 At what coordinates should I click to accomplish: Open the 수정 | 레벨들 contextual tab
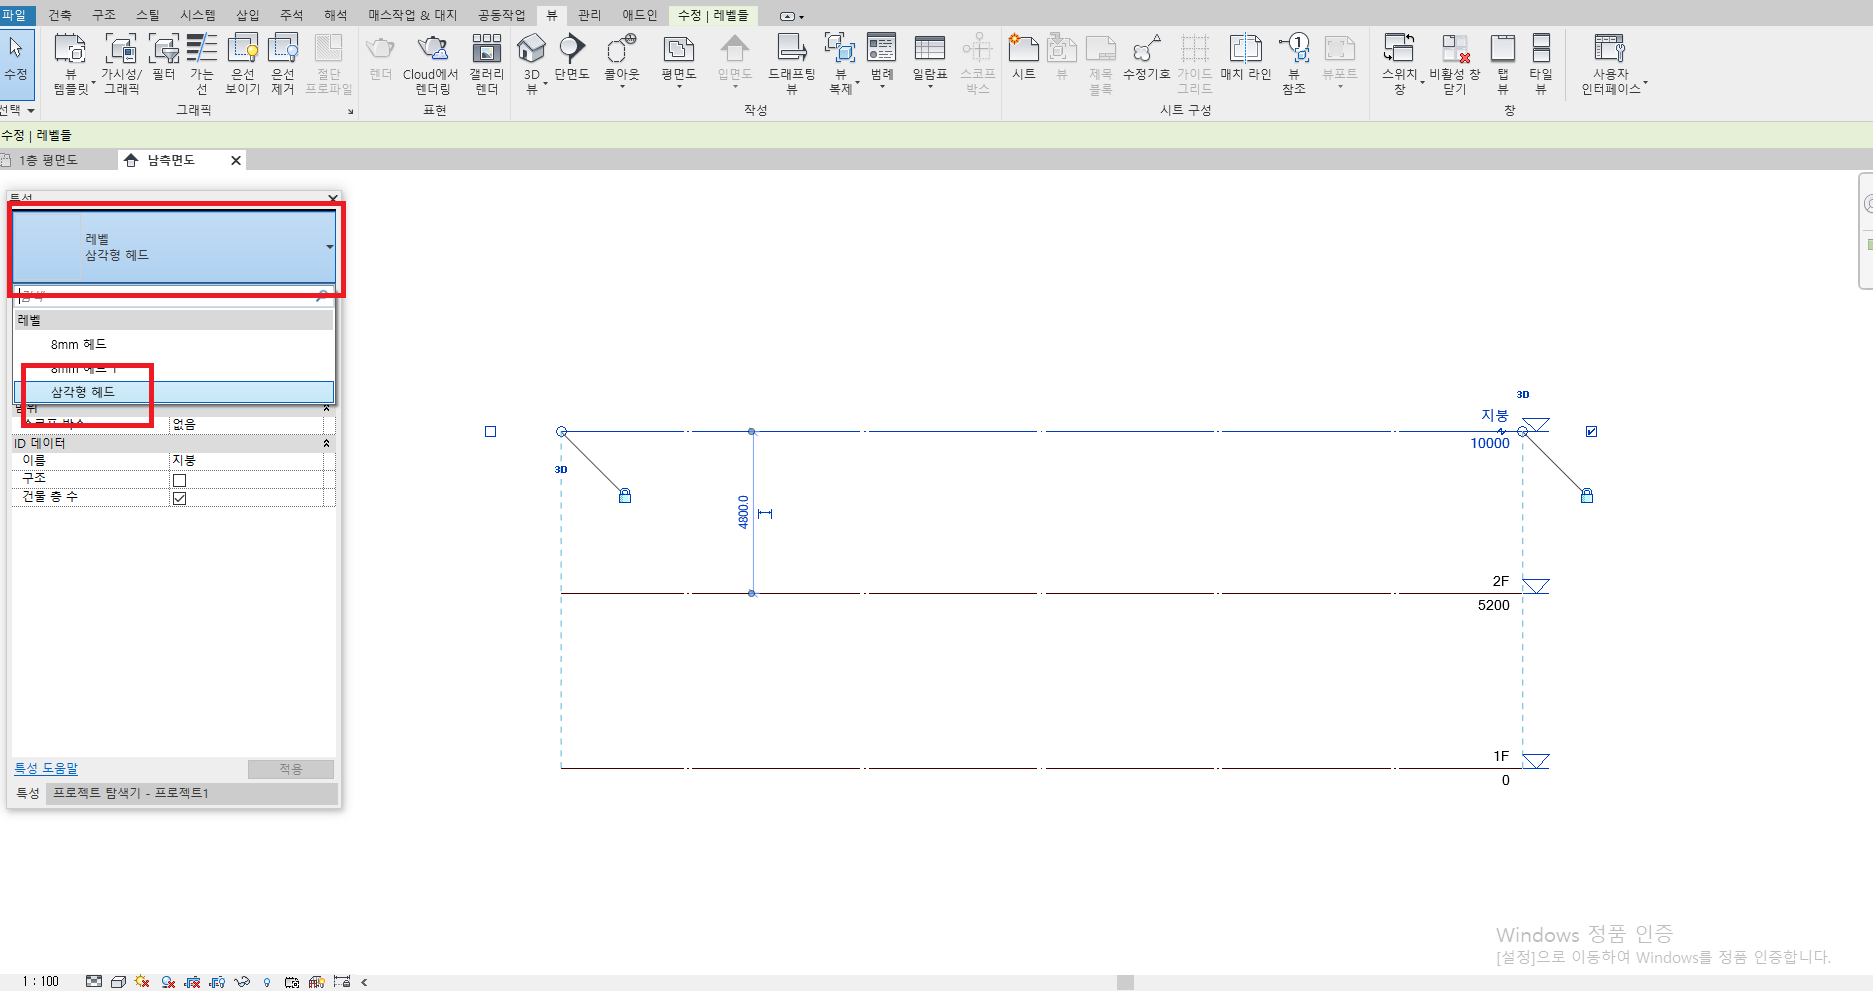click(x=713, y=15)
